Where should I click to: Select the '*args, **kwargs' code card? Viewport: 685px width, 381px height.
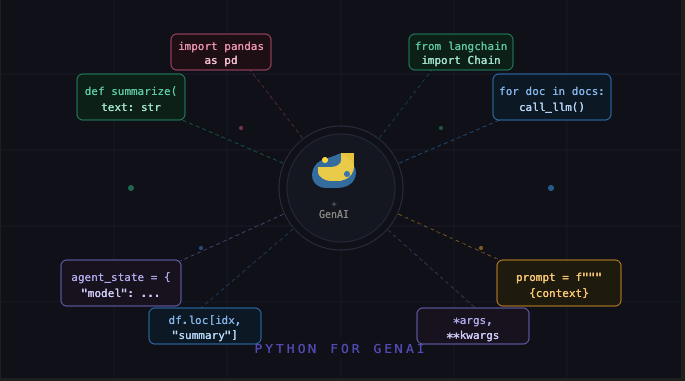pos(473,326)
